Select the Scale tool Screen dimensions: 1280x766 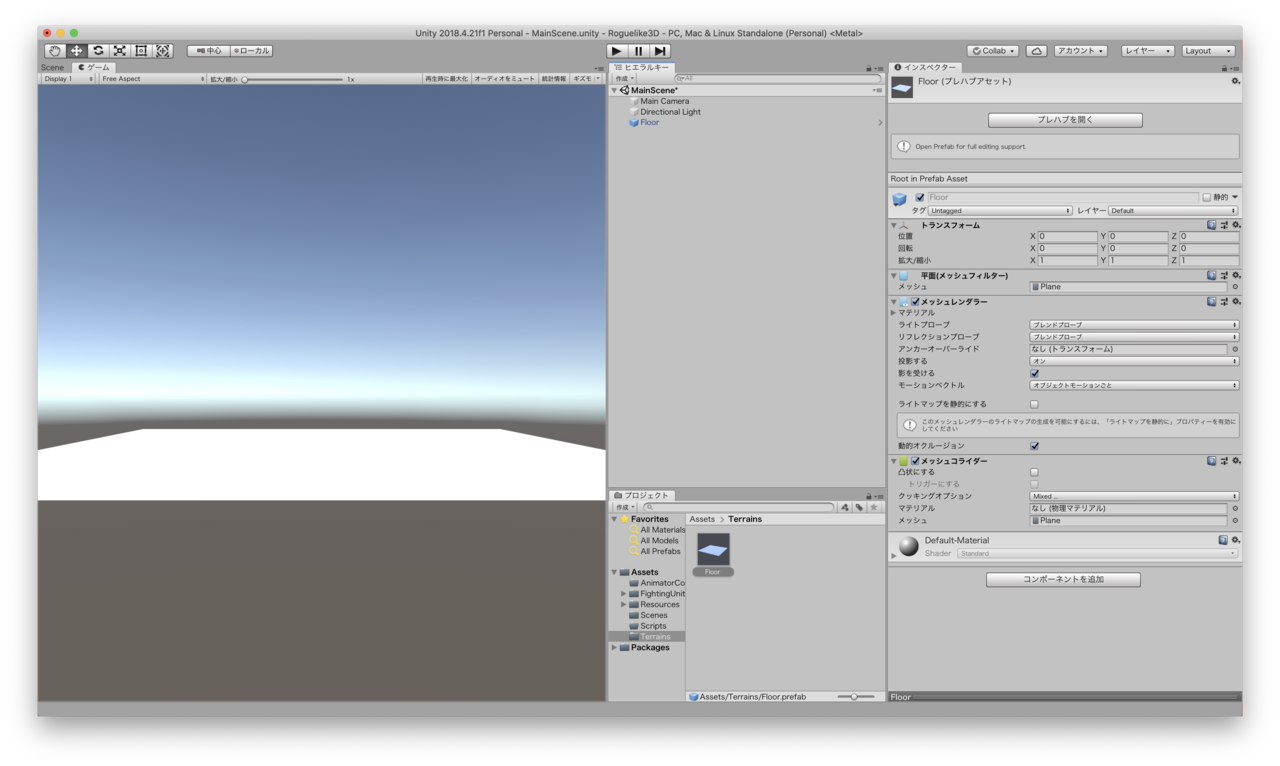(120, 51)
